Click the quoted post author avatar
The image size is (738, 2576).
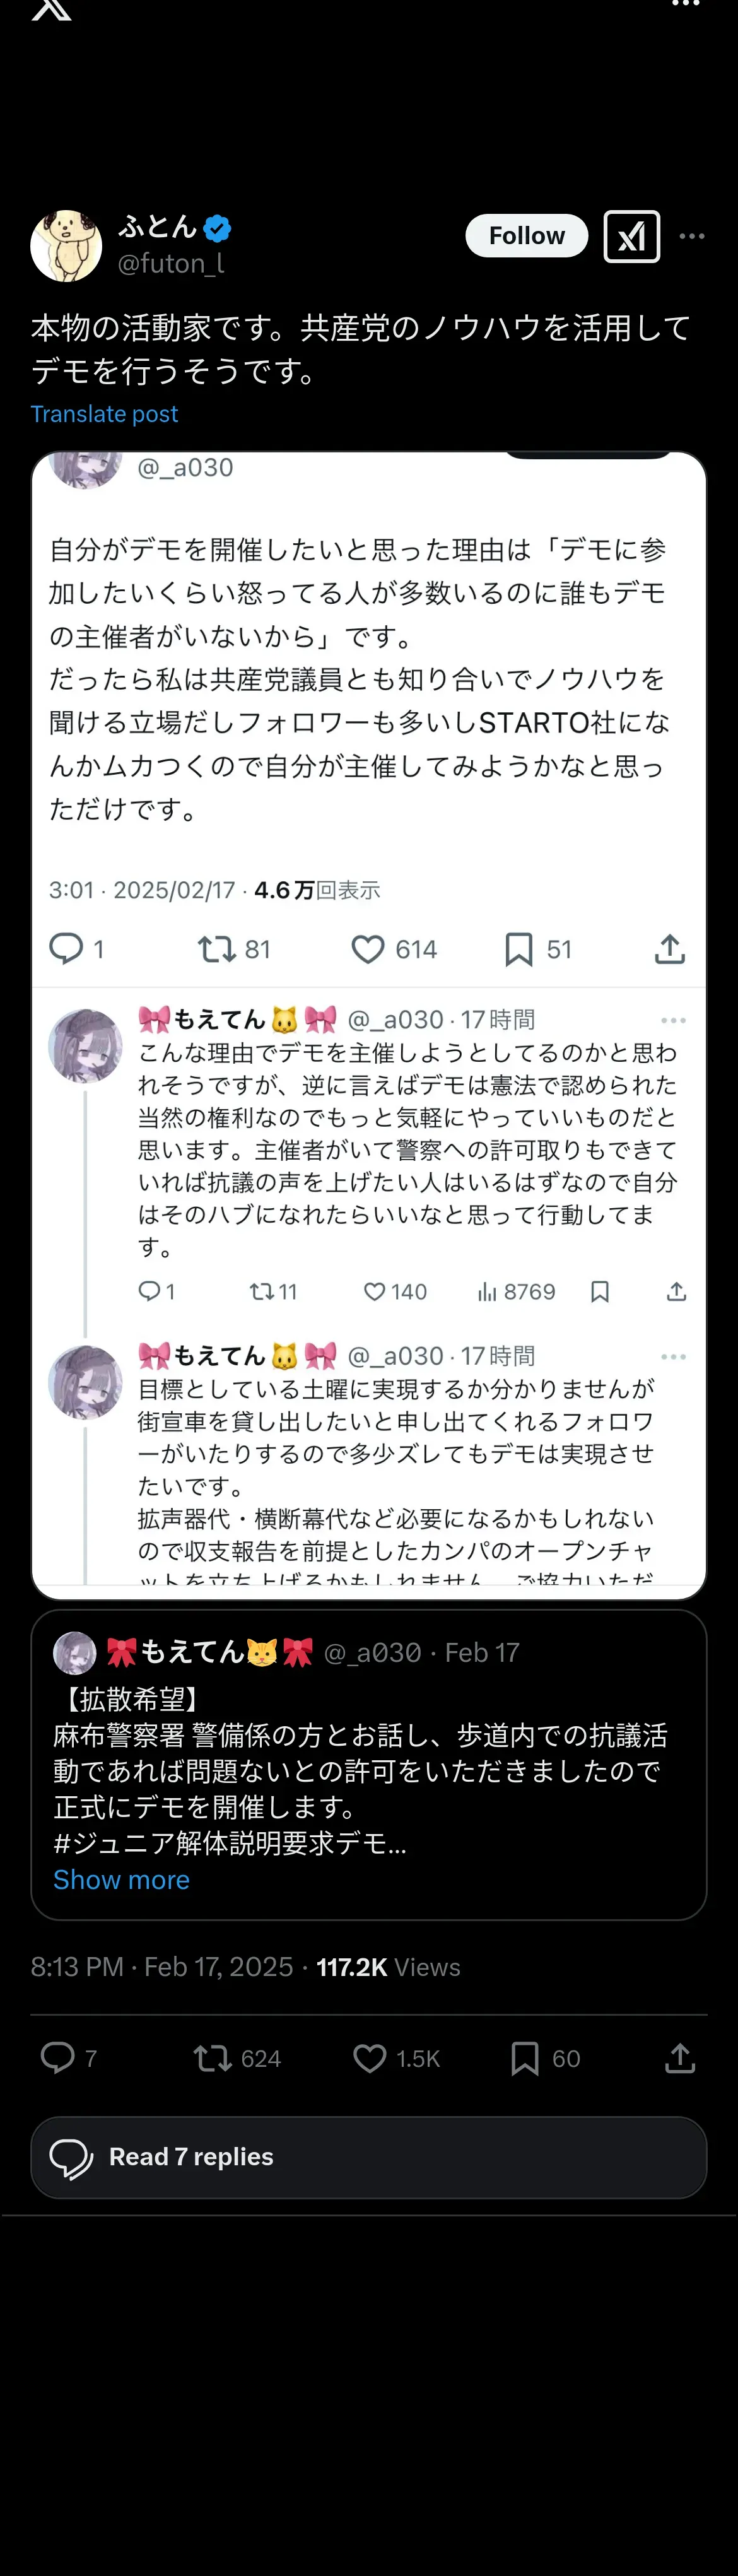click(74, 1653)
